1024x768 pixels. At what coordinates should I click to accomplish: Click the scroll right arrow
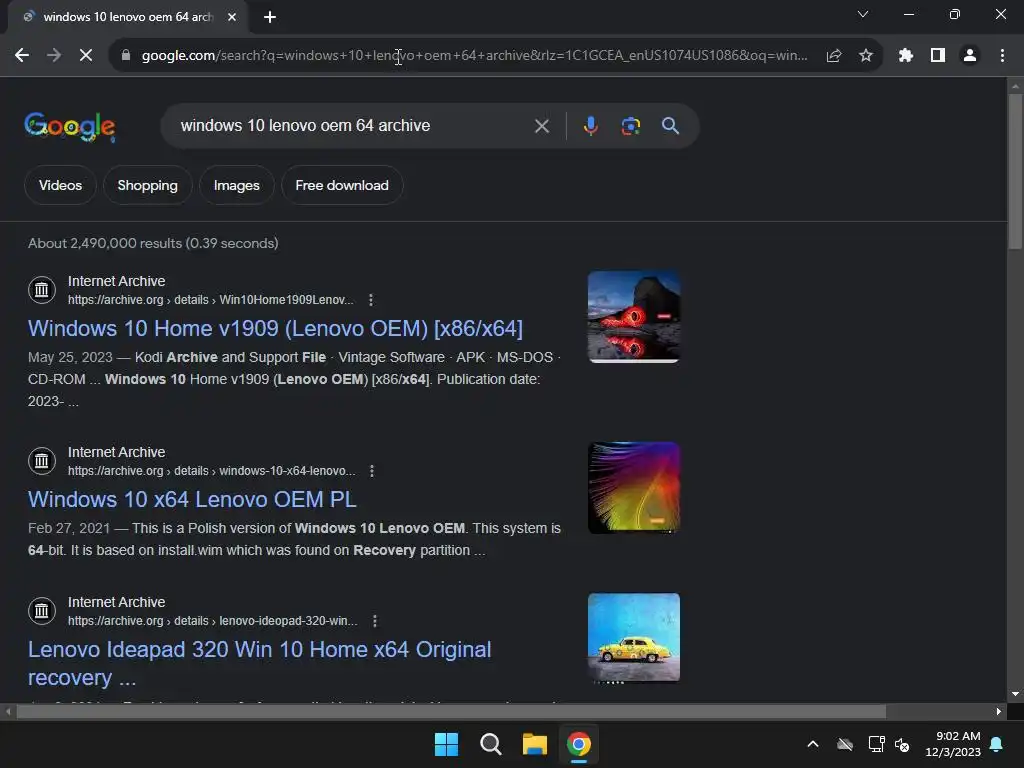pos(999,711)
